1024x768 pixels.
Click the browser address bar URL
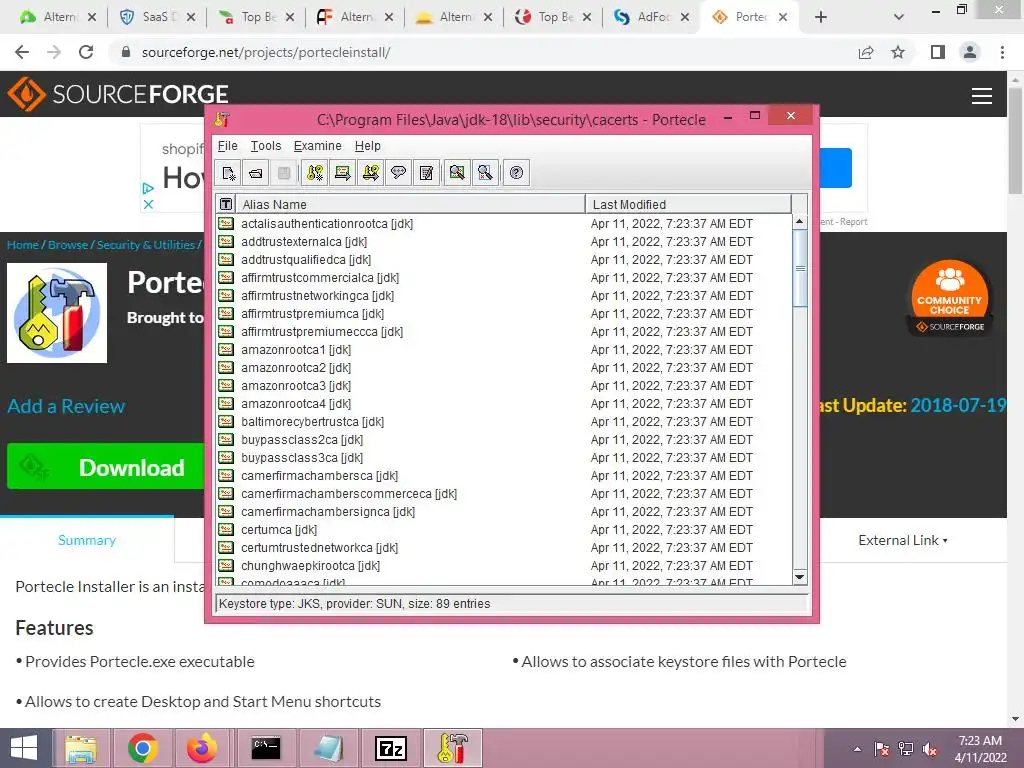pos(266,52)
